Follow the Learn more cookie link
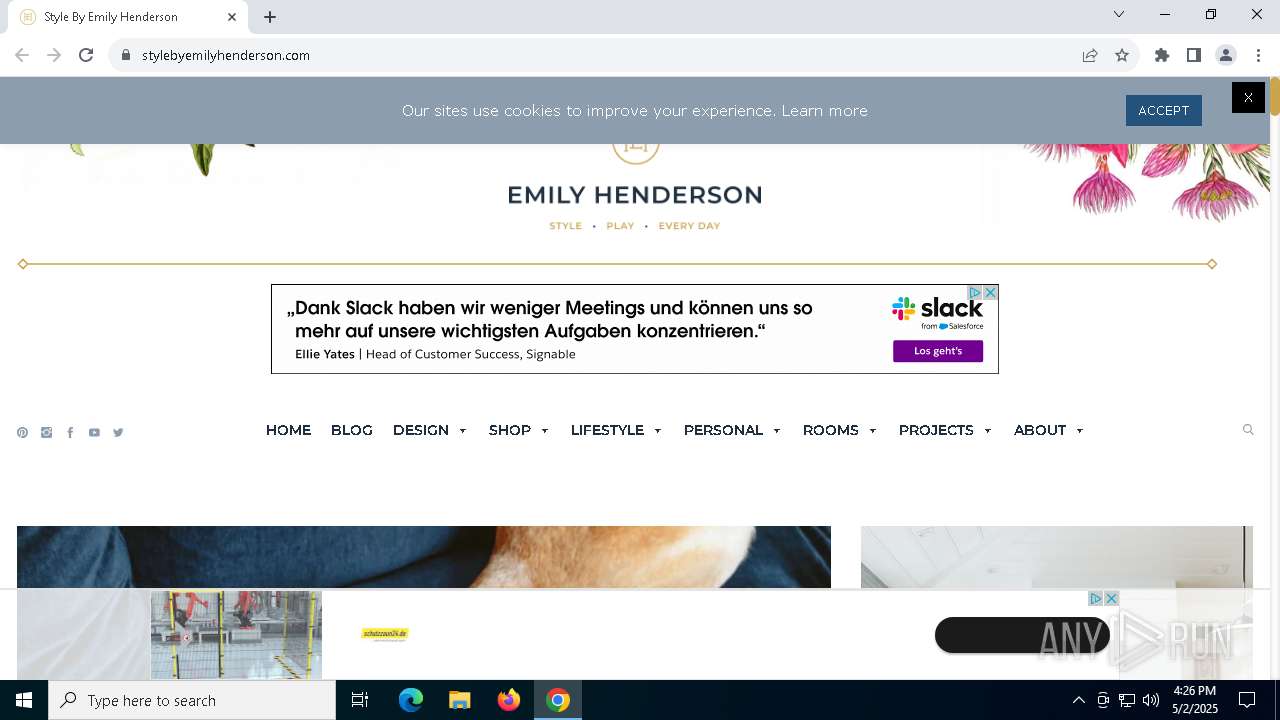 tap(824, 111)
